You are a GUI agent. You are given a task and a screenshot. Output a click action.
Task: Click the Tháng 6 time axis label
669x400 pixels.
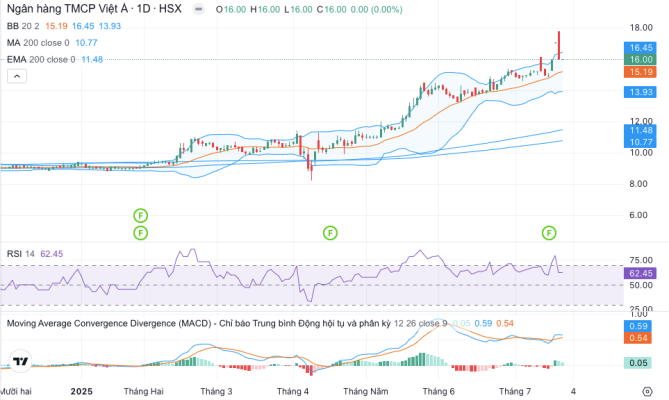point(438,391)
